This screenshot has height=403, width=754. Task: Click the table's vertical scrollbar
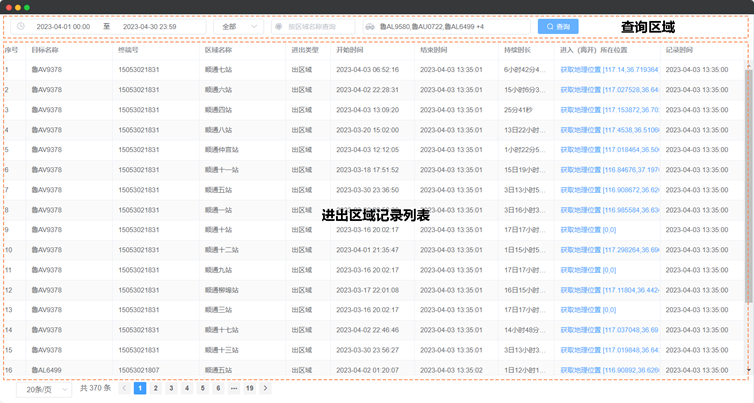pos(749,200)
